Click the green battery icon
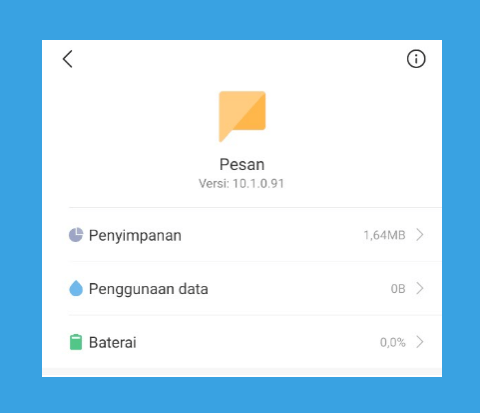 (x=76, y=342)
